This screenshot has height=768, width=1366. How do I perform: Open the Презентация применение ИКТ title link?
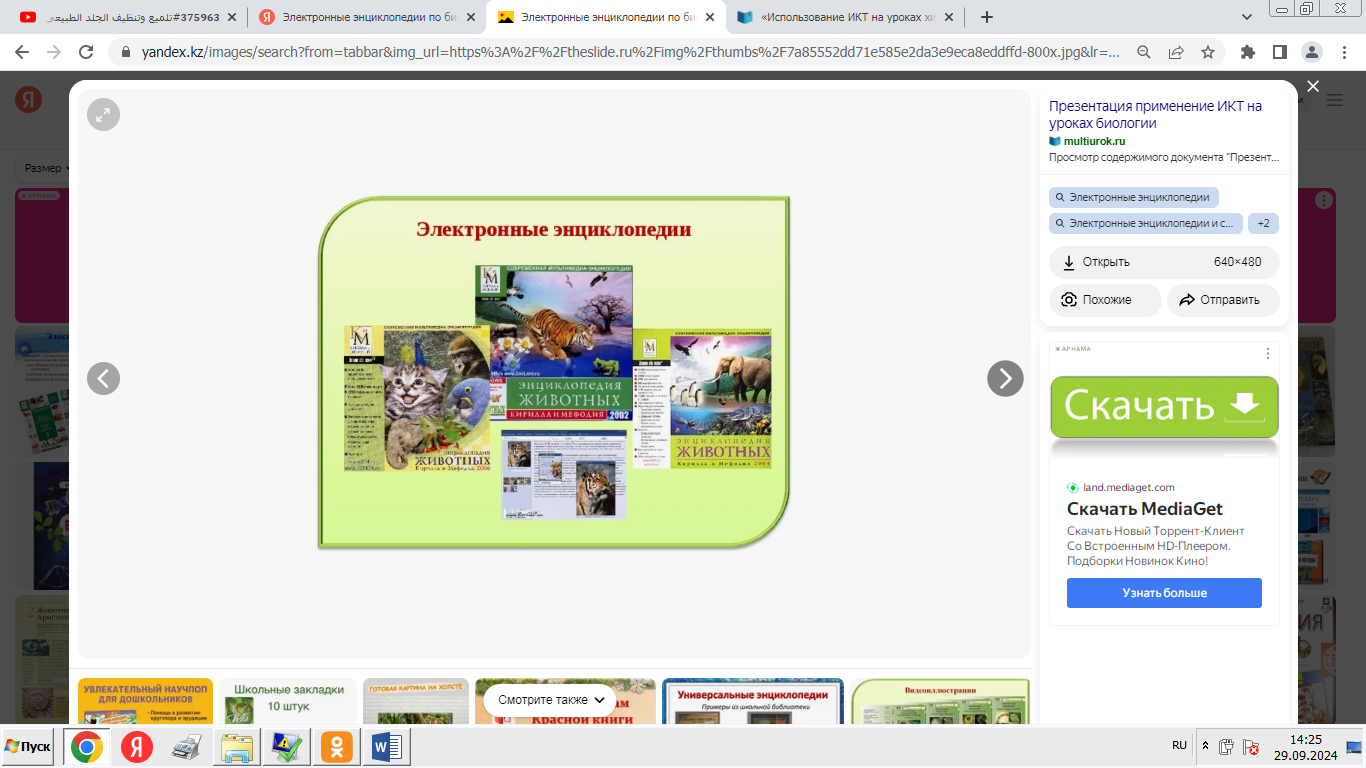[x=1155, y=114]
